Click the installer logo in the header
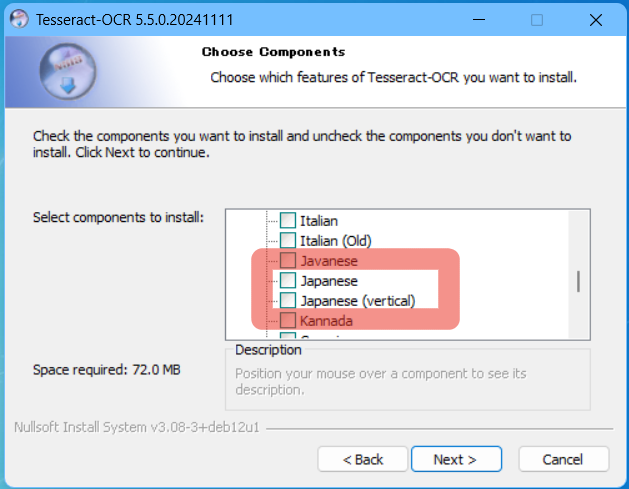The width and height of the screenshot is (629, 489). pos(69,70)
